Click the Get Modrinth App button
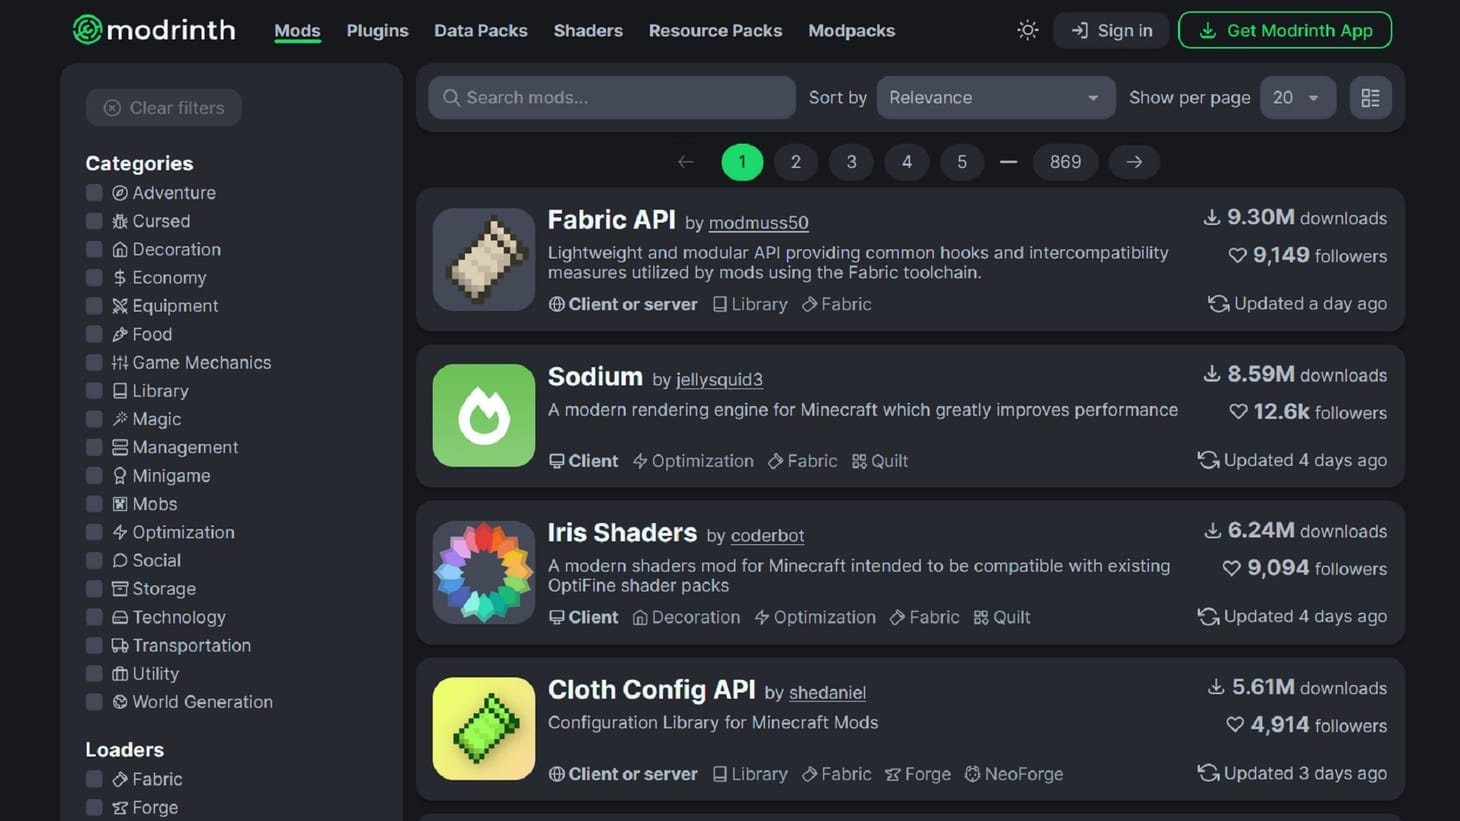The image size is (1460, 821). pyautogui.click(x=1284, y=30)
